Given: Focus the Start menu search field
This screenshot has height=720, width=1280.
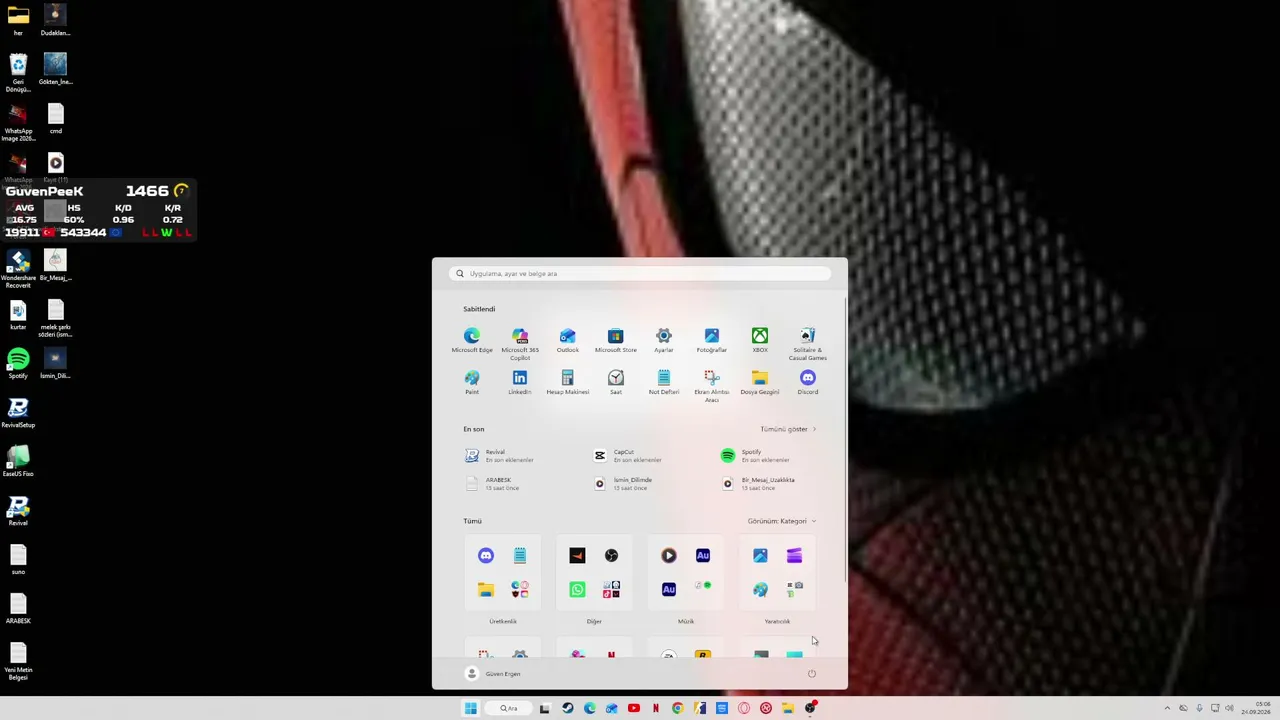Looking at the screenshot, I should 640,273.
